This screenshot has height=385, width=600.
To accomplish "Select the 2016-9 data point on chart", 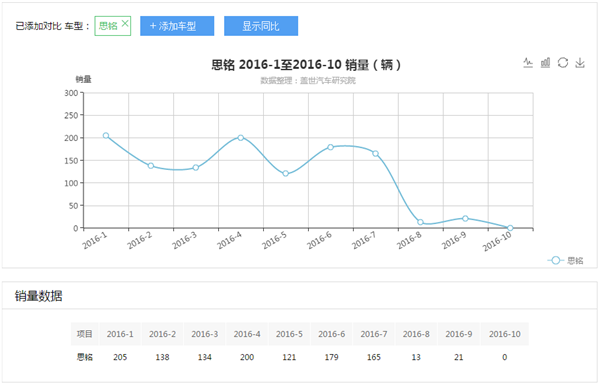I will tap(465, 219).
